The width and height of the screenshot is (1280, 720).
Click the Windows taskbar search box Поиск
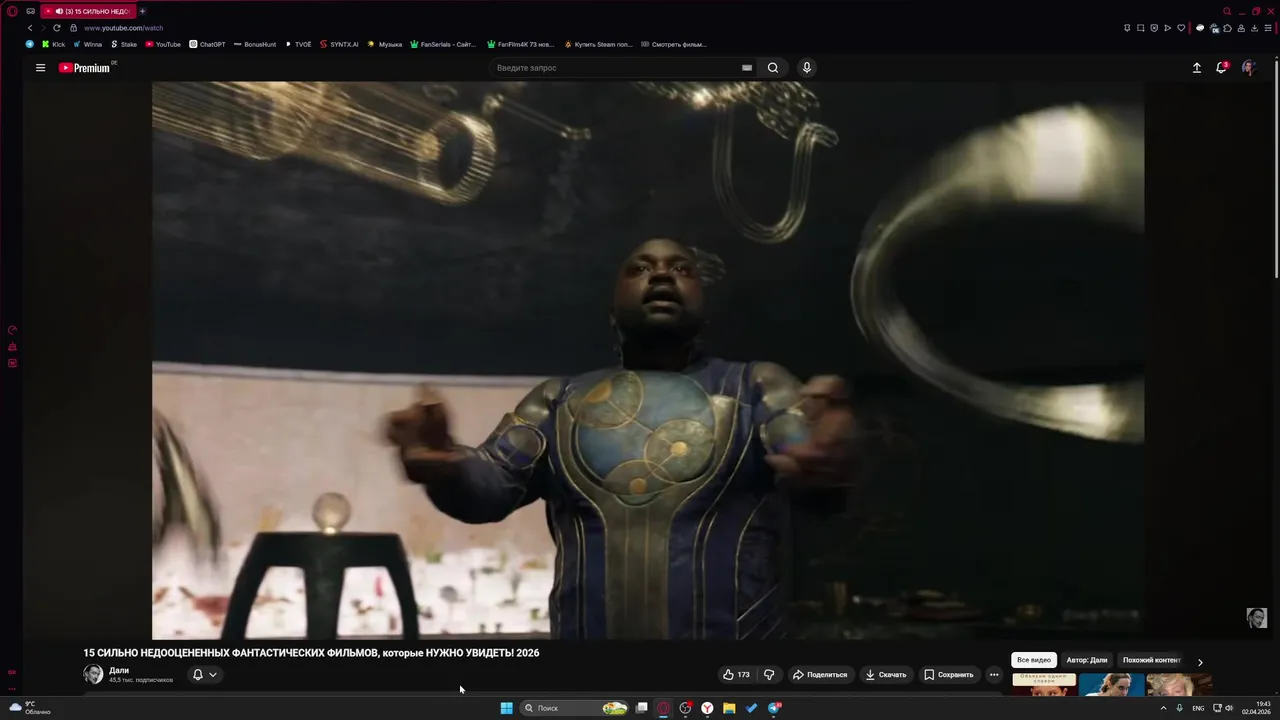(574, 708)
